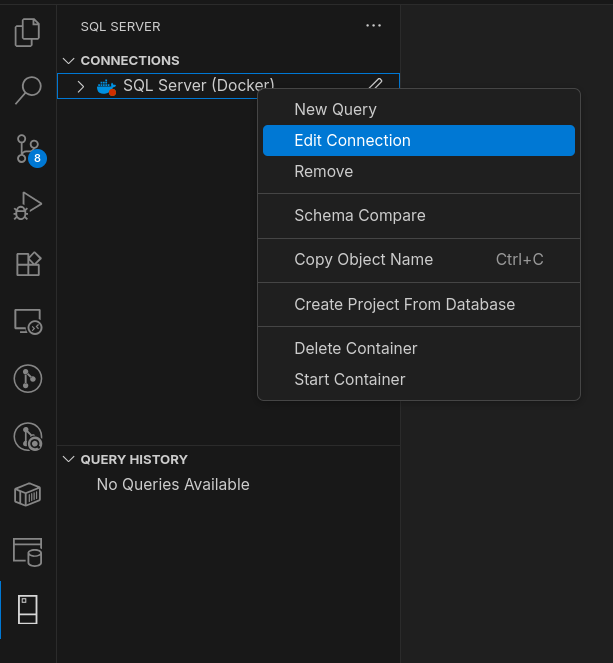Open the SQL Server panel's more actions menu

pyautogui.click(x=373, y=26)
